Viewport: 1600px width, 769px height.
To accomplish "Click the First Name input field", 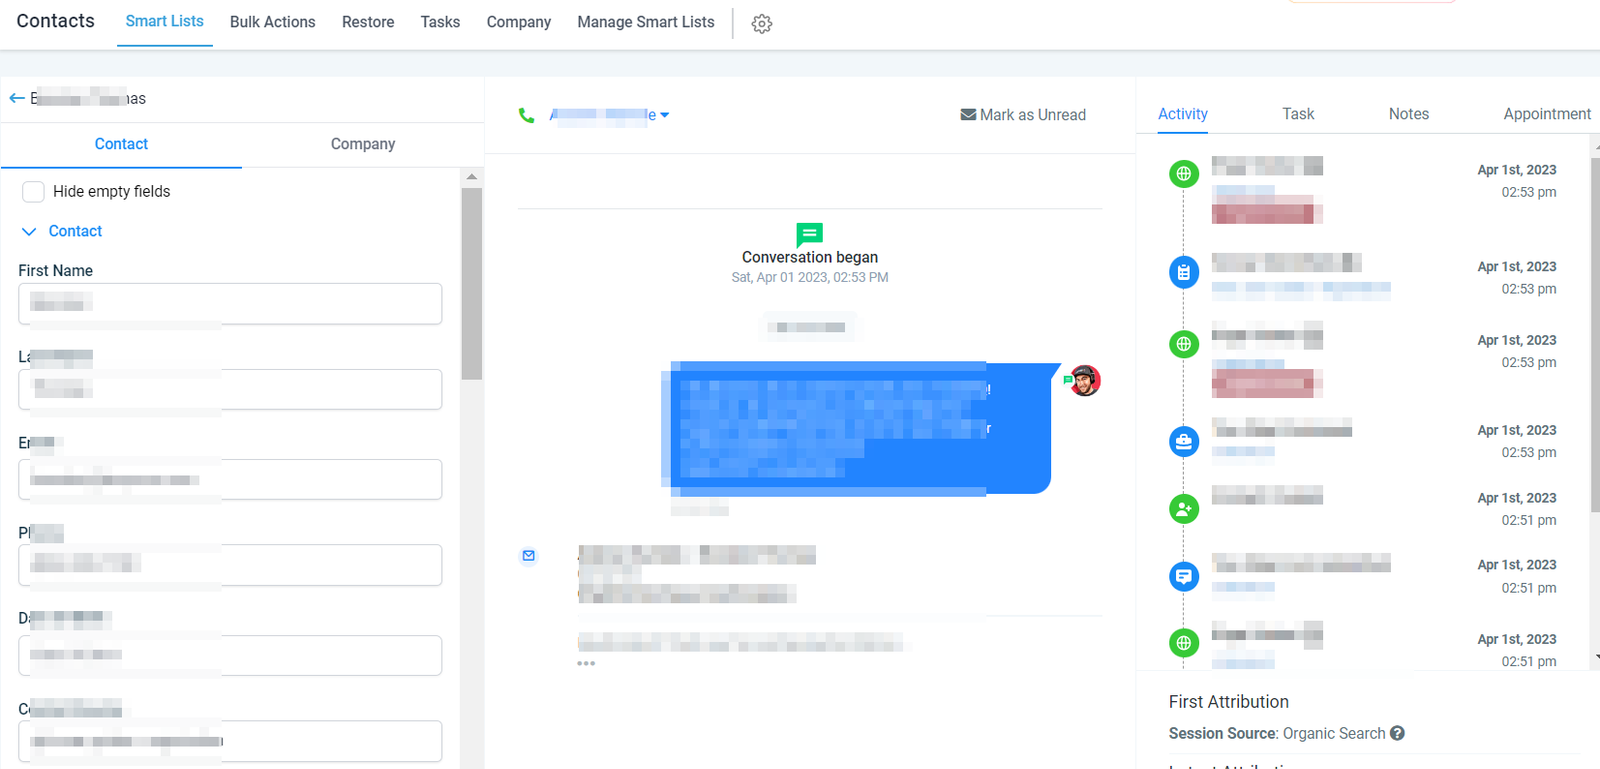I will [230, 303].
